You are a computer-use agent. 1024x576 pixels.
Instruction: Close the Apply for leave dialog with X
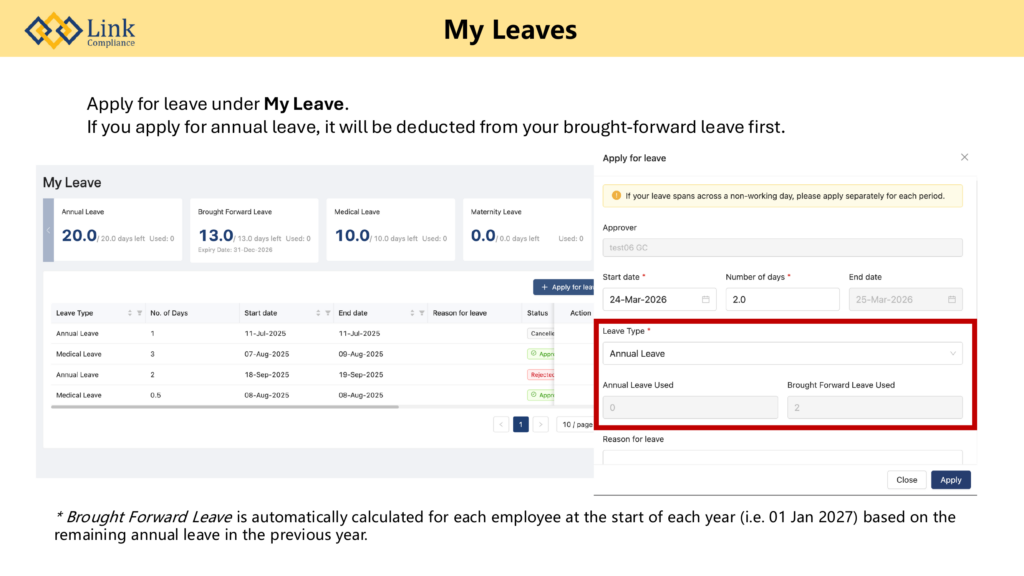click(x=964, y=157)
